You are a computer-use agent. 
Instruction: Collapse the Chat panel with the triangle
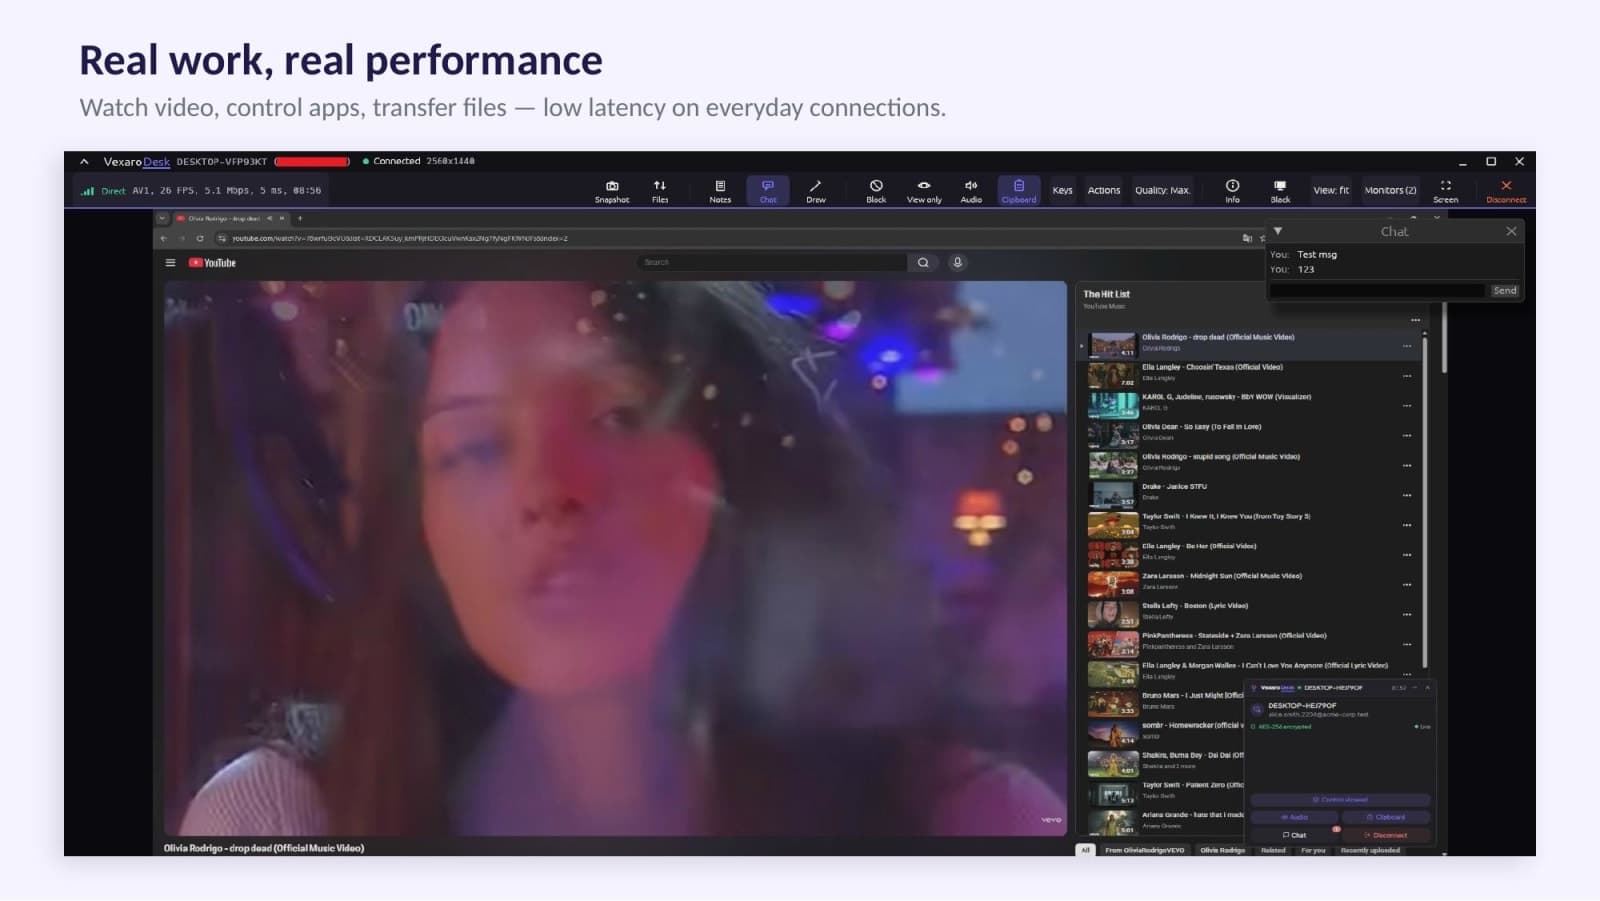(x=1278, y=231)
